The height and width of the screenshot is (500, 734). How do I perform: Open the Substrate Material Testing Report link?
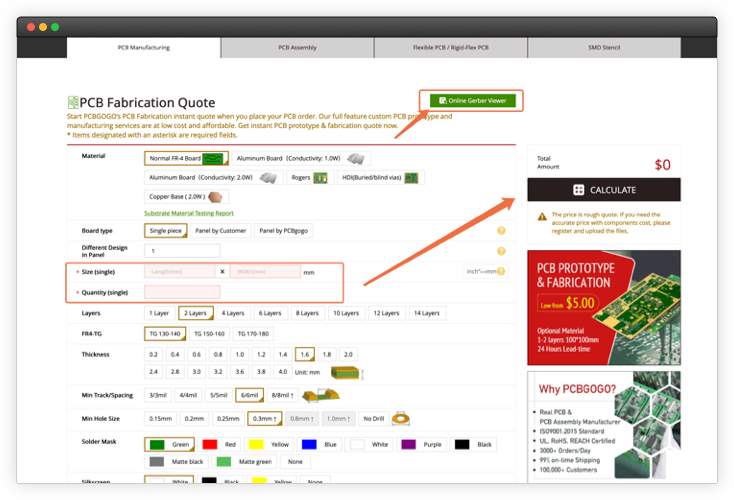189,213
